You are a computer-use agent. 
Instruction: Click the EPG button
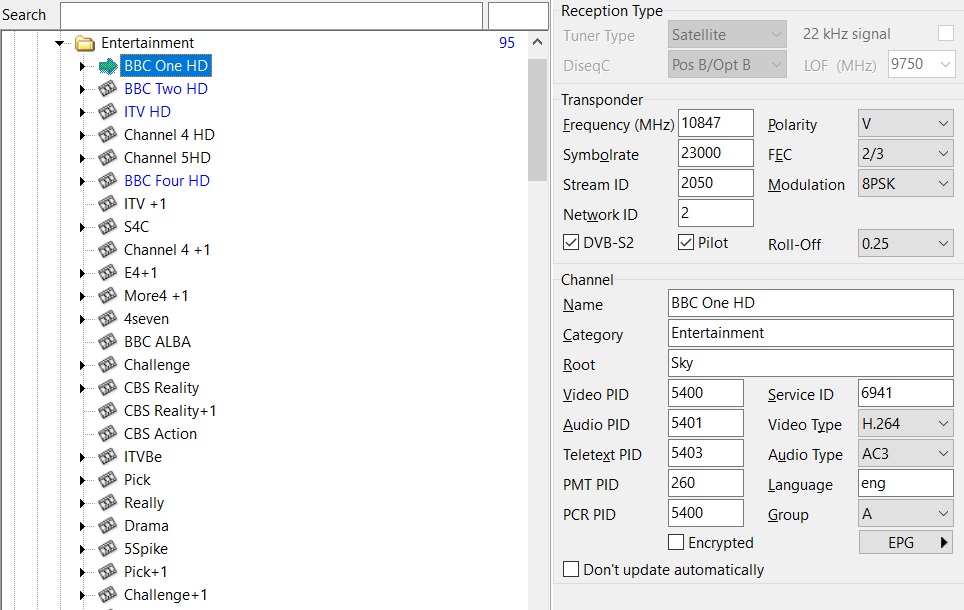pyautogui.click(x=905, y=543)
